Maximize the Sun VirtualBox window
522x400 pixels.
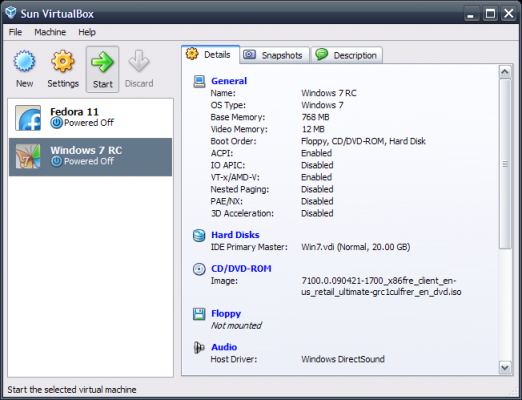[x=490, y=14]
